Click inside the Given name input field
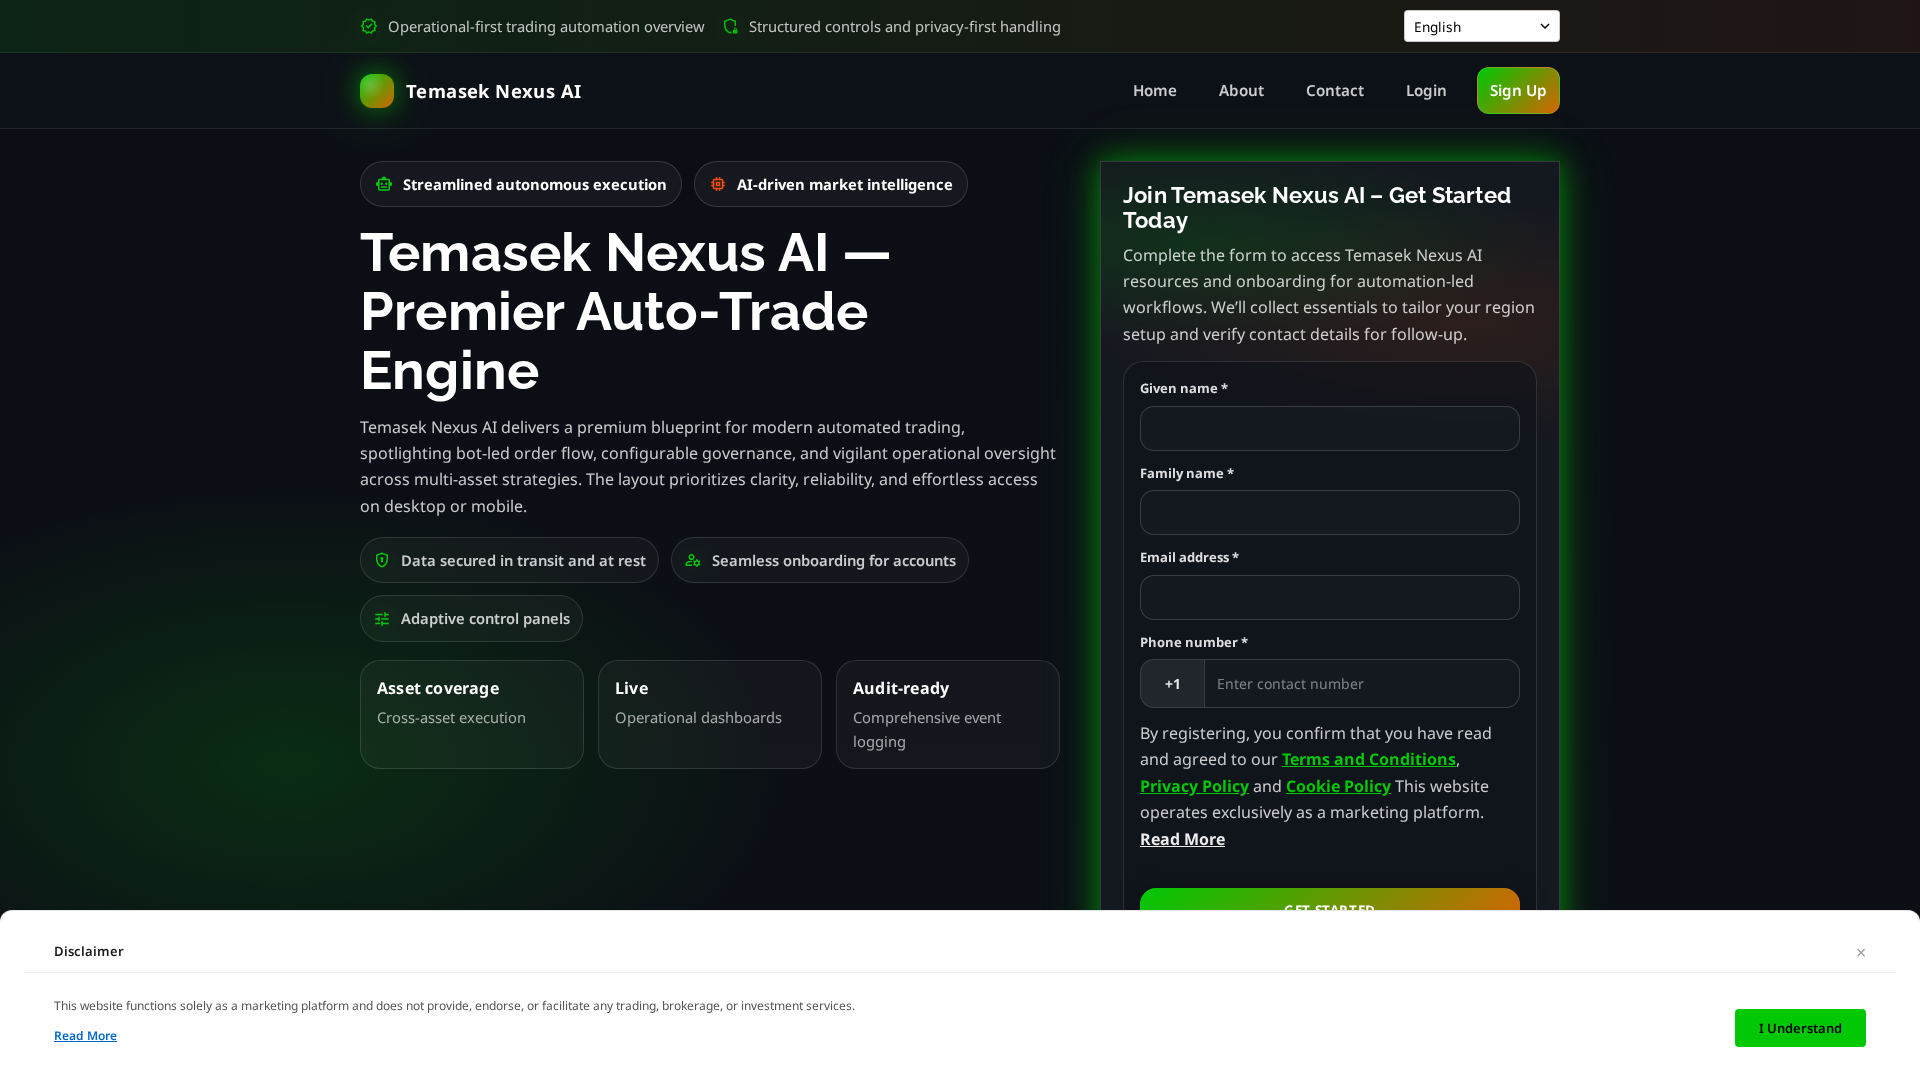 pyautogui.click(x=1329, y=428)
